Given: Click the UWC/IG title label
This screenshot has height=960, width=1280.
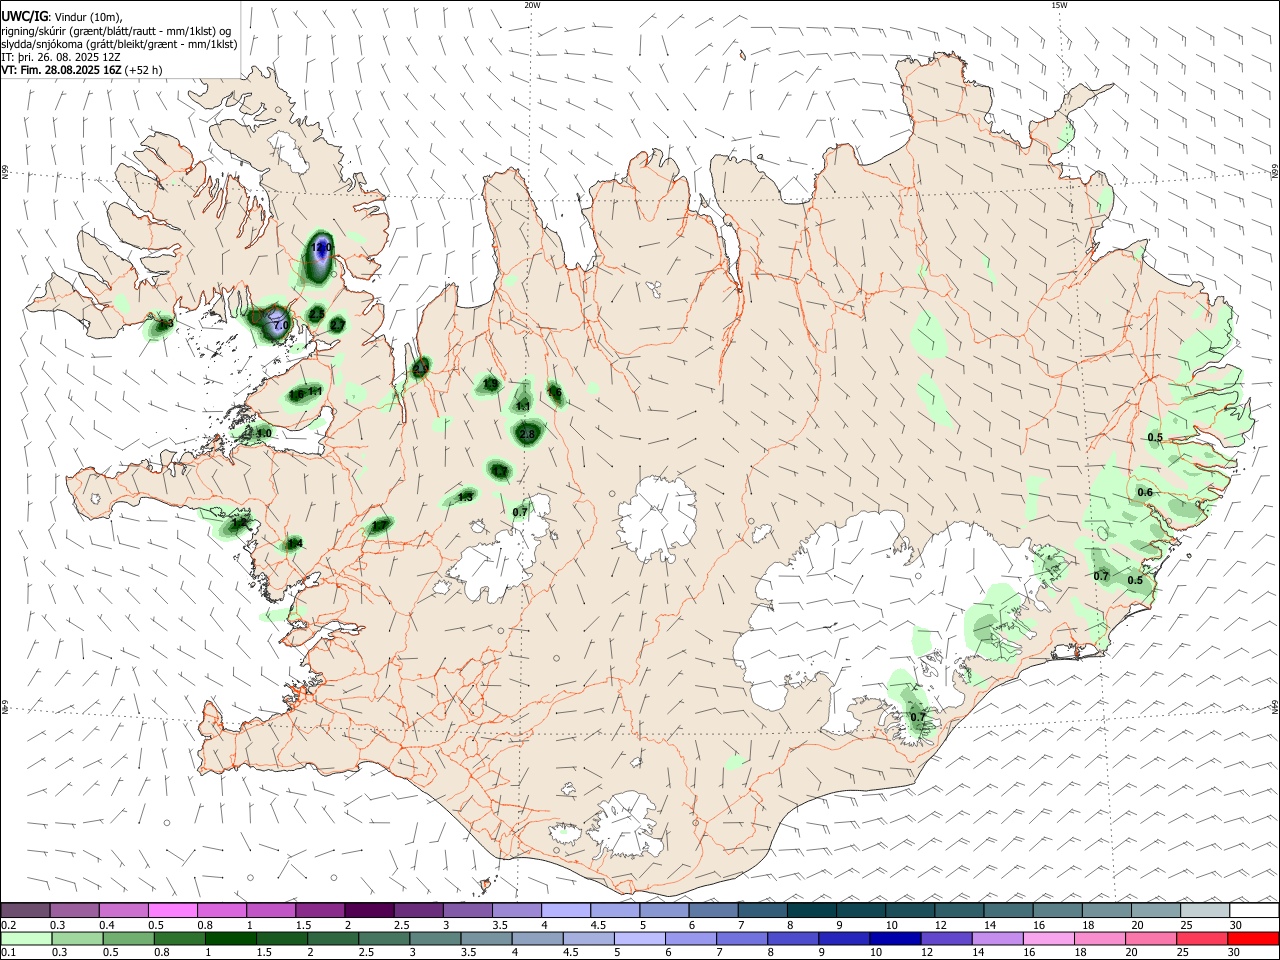Looking at the screenshot, I should pyautogui.click(x=24, y=17).
